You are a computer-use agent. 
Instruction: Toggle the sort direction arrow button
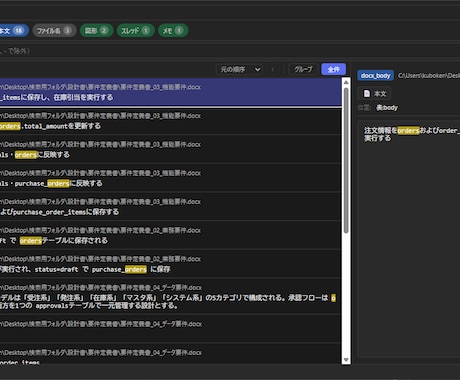[273, 69]
